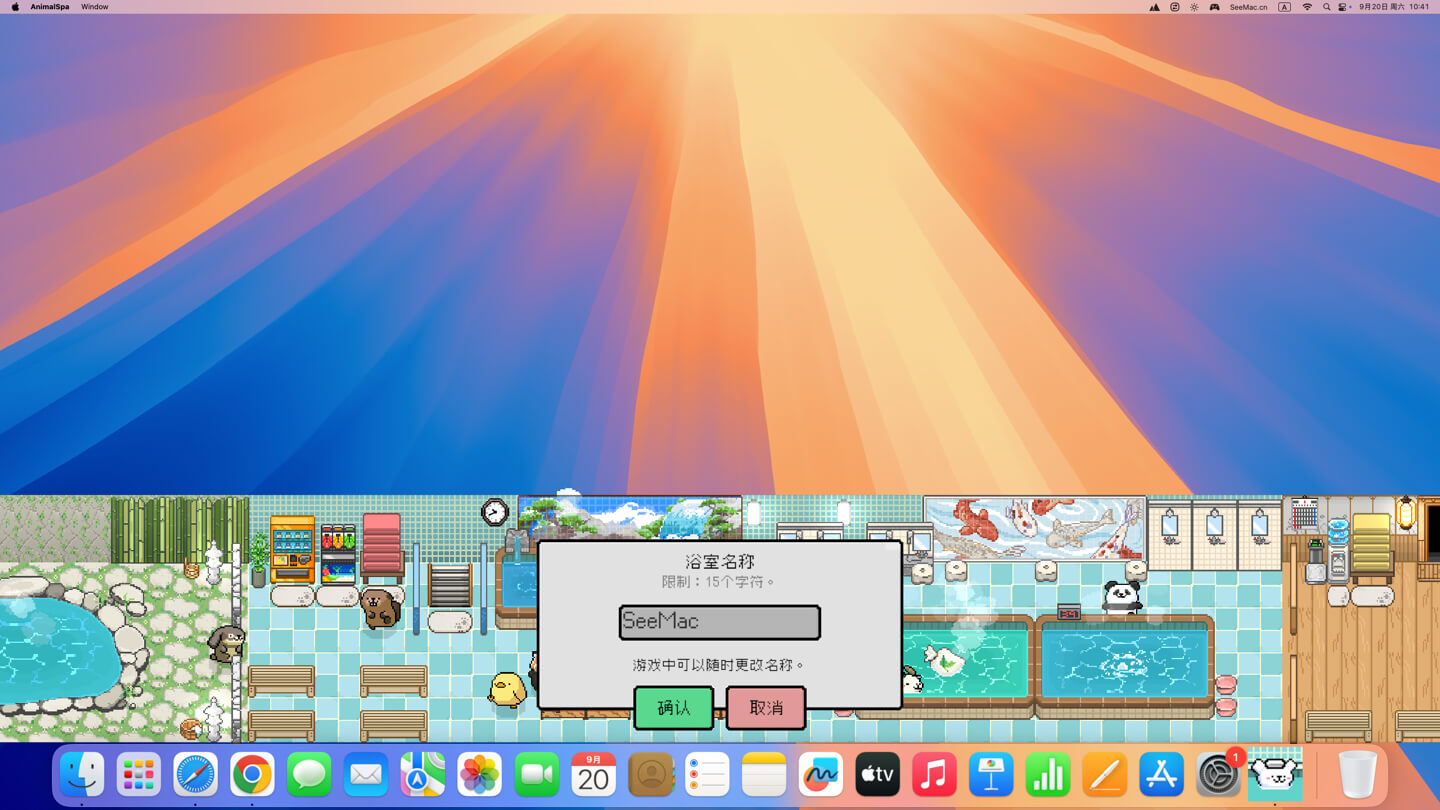Open Freeform from the Dock
Viewport: 1440px width, 810px height.
point(820,775)
